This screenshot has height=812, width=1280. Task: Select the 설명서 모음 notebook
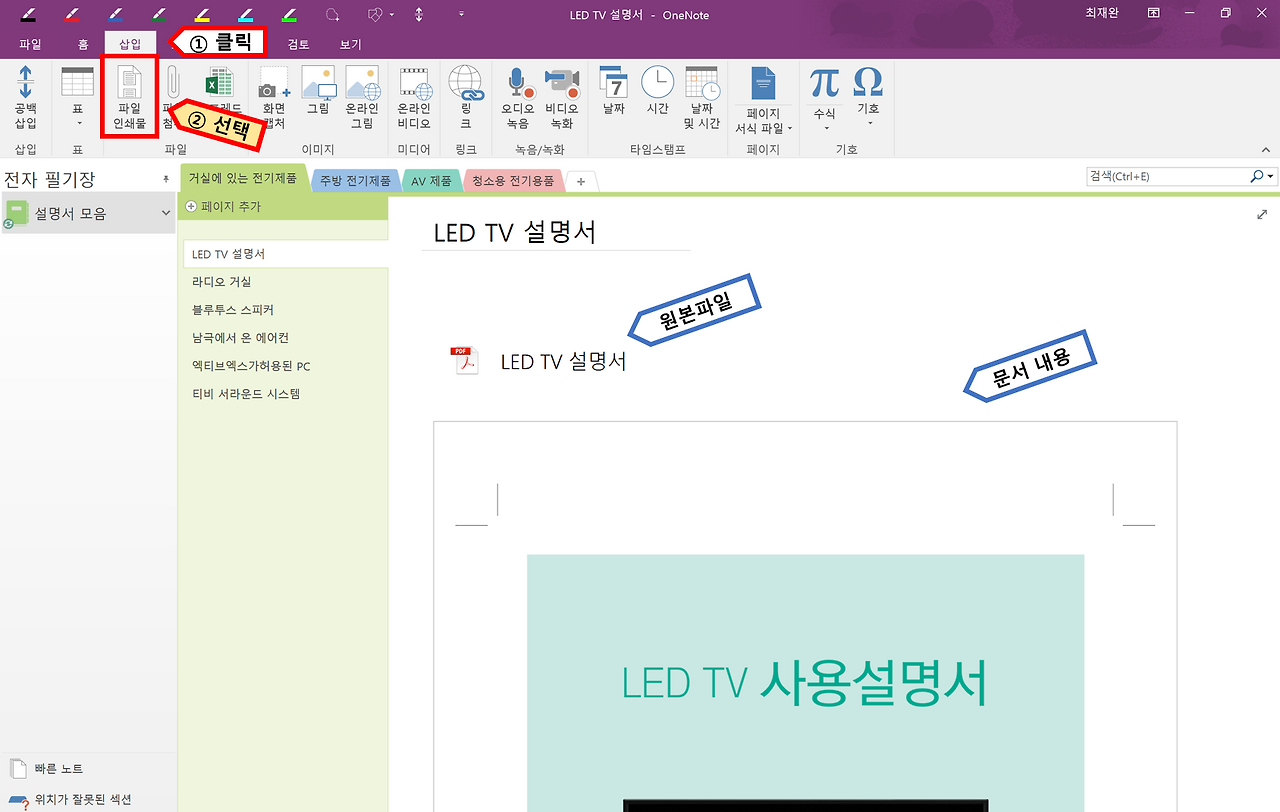[88, 213]
